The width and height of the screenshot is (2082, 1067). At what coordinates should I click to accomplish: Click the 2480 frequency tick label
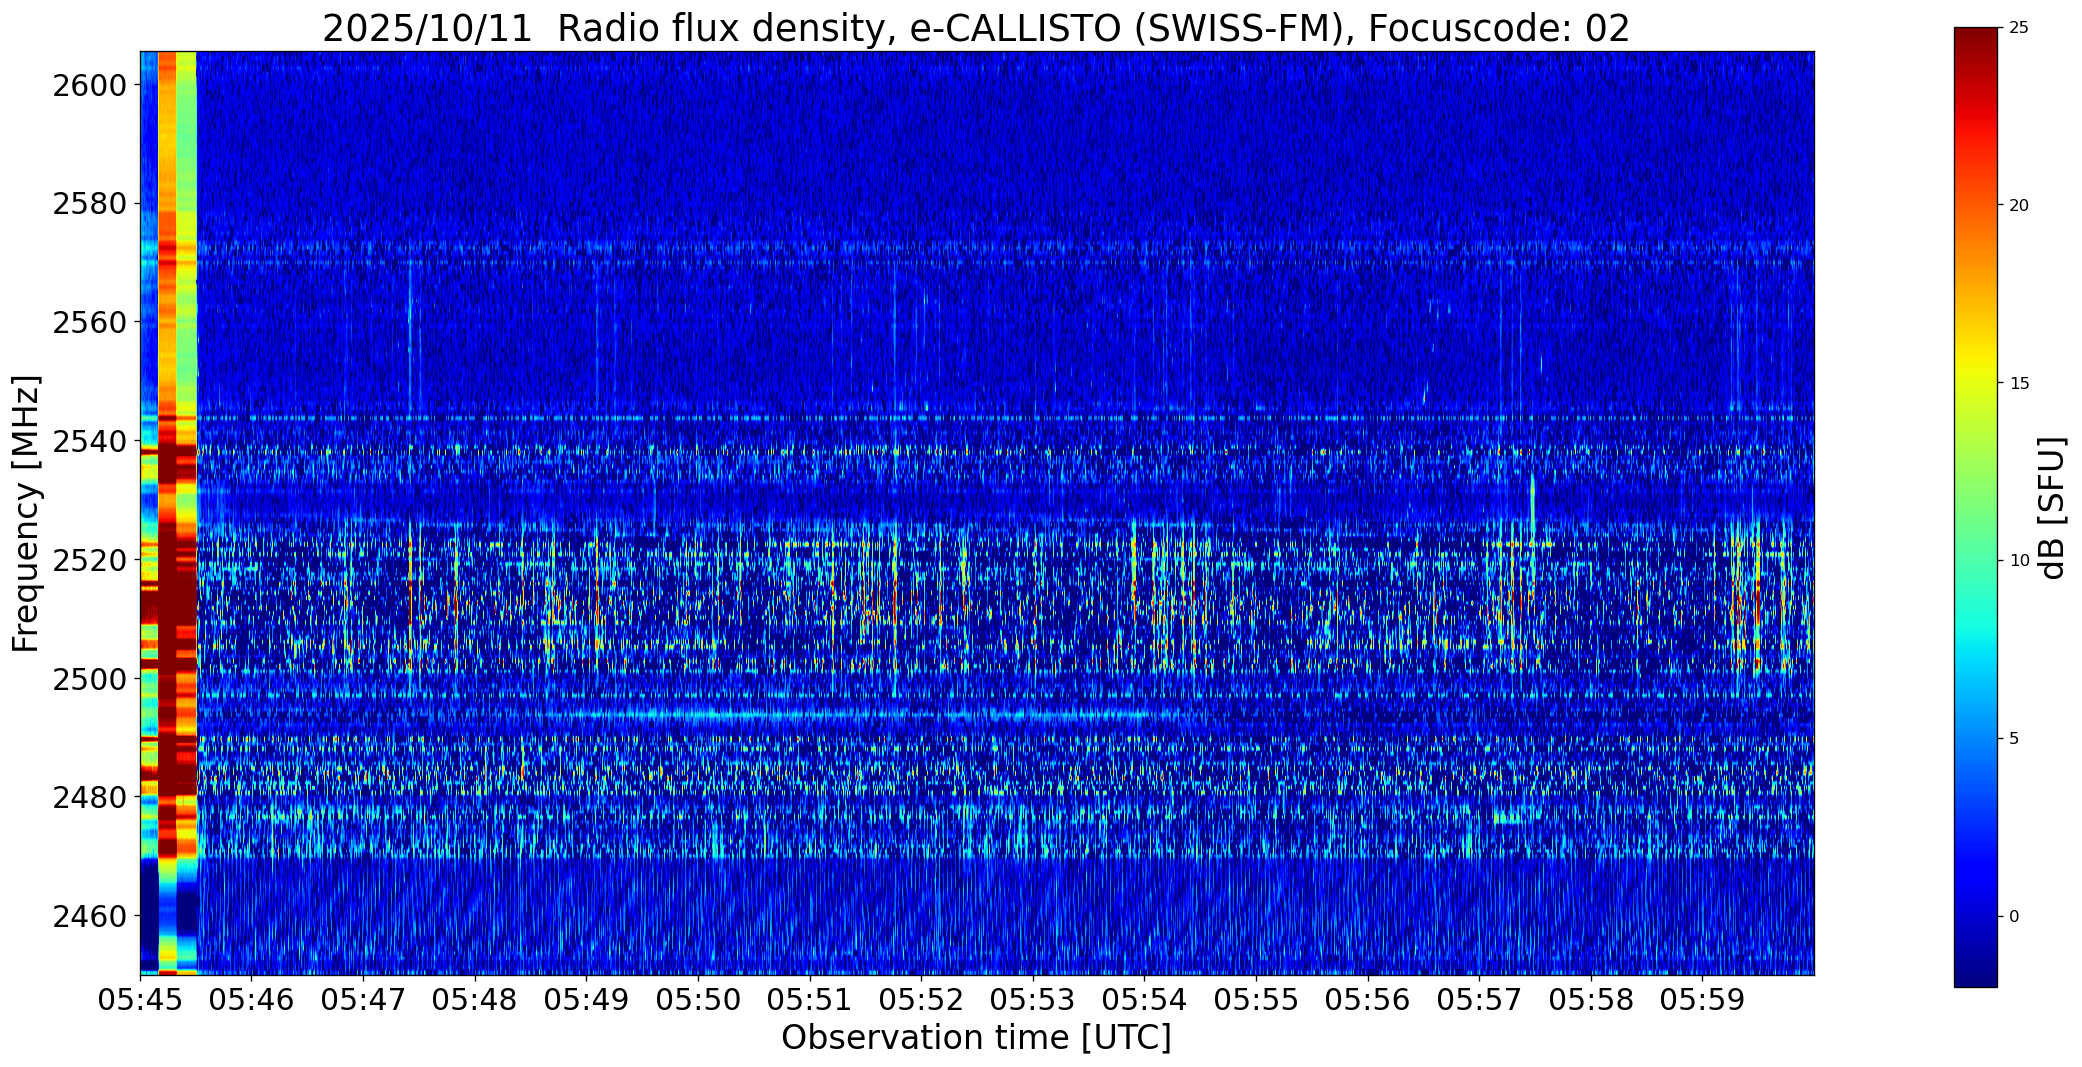click(90, 797)
